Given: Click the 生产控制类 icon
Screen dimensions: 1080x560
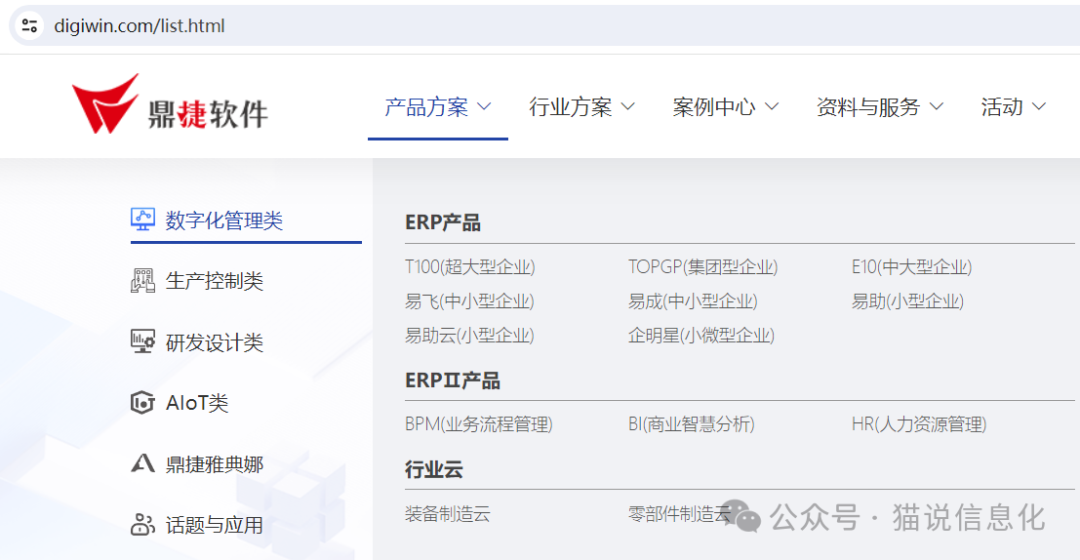Looking at the screenshot, I should 143,281.
